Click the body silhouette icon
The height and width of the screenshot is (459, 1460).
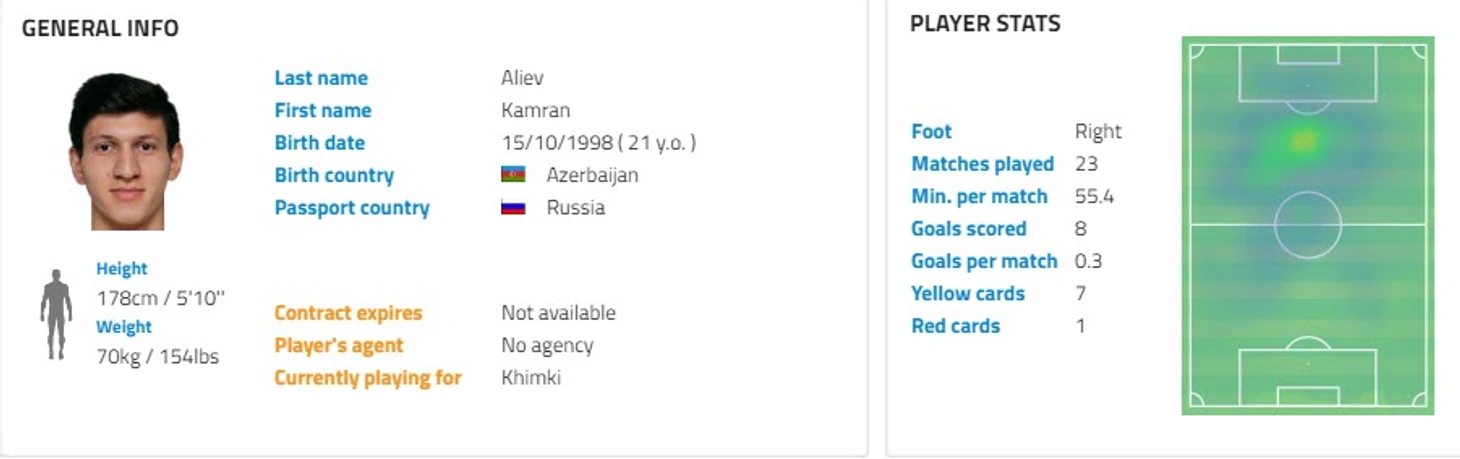(x=56, y=314)
